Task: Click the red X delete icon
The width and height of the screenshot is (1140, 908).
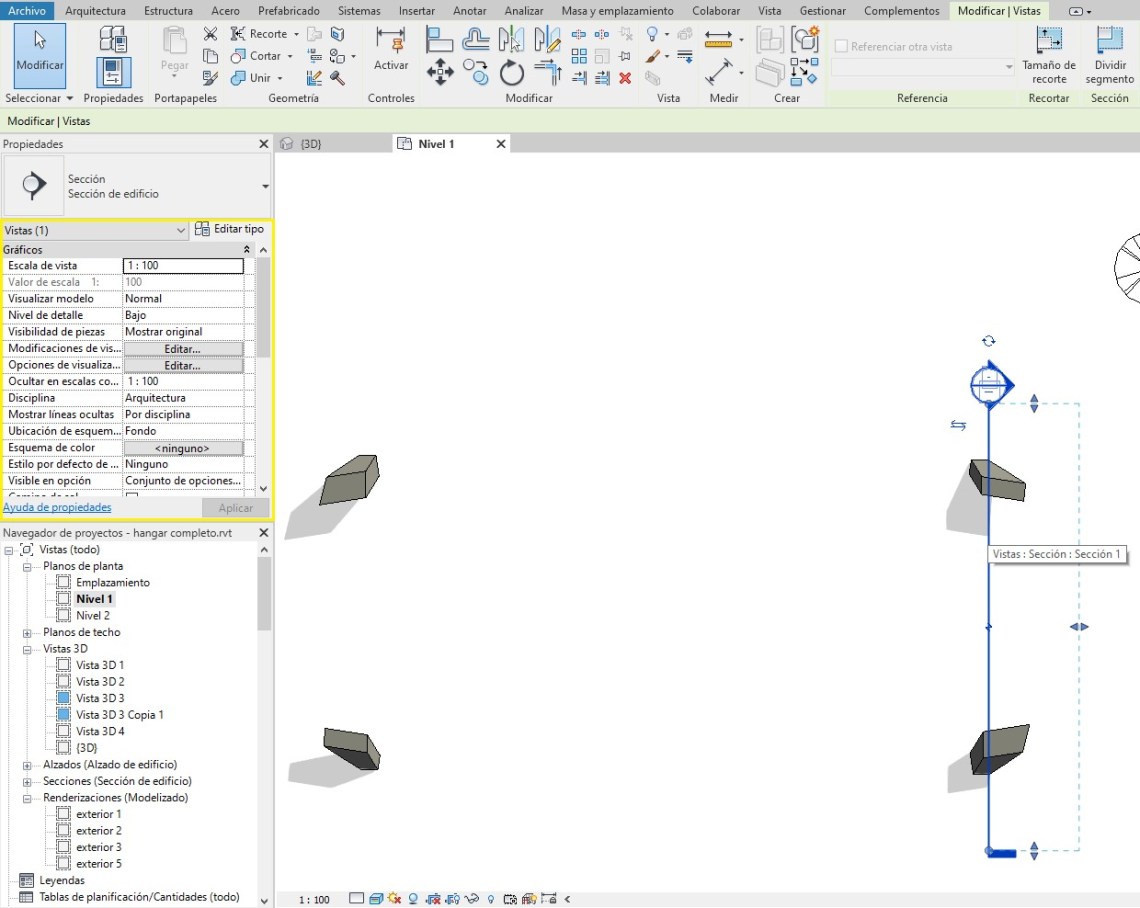Action: coord(625,78)
